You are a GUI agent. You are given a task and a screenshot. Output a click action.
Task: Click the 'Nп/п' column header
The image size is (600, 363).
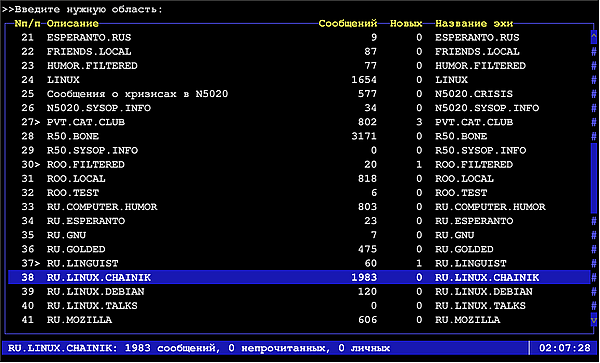(x=28, y=24)
